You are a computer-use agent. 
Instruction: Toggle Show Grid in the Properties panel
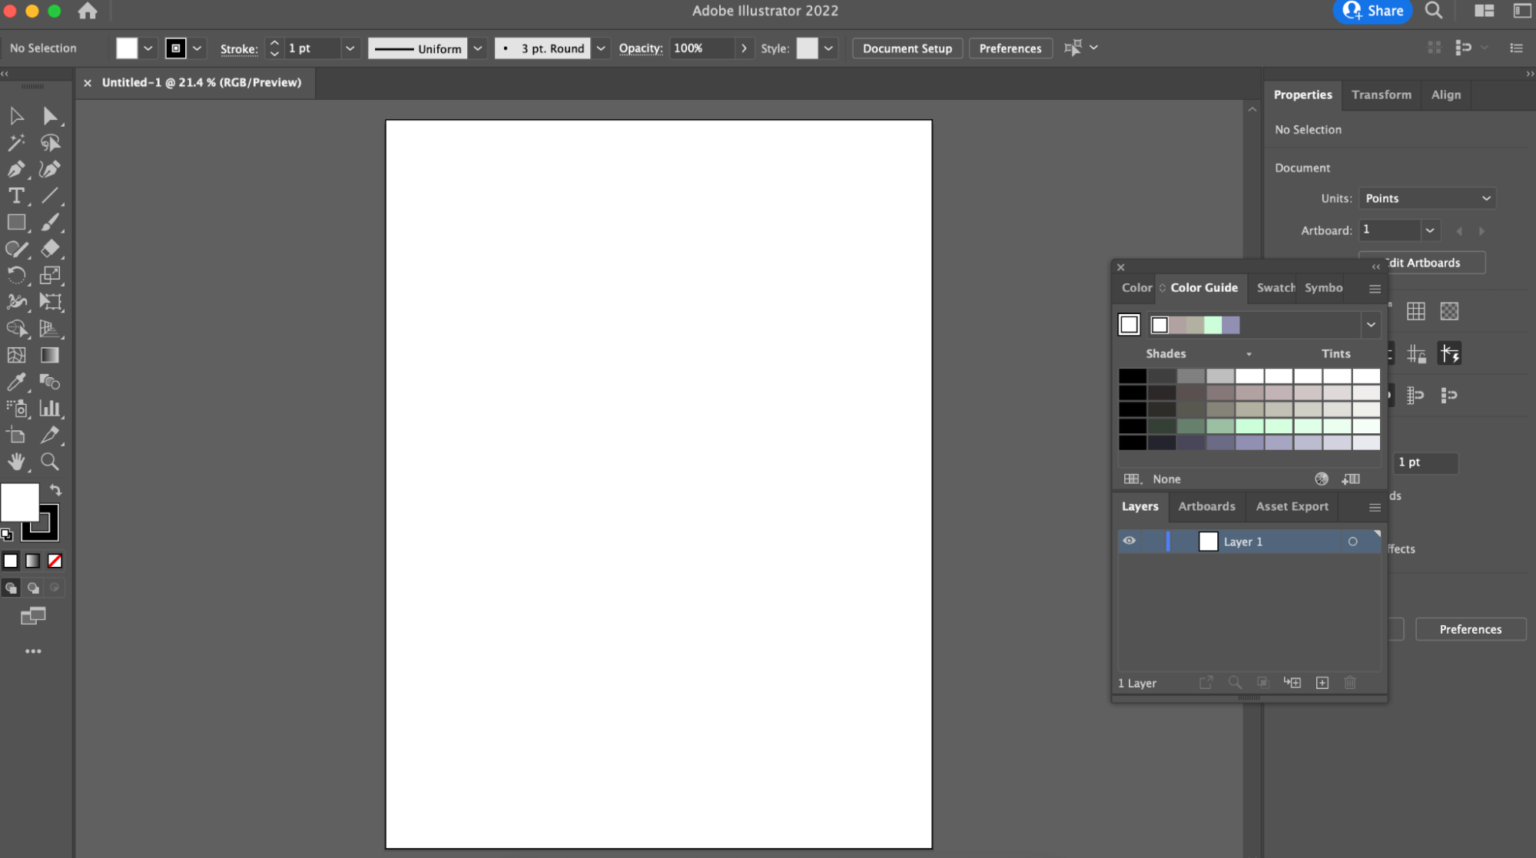(x=1416, y=311)
